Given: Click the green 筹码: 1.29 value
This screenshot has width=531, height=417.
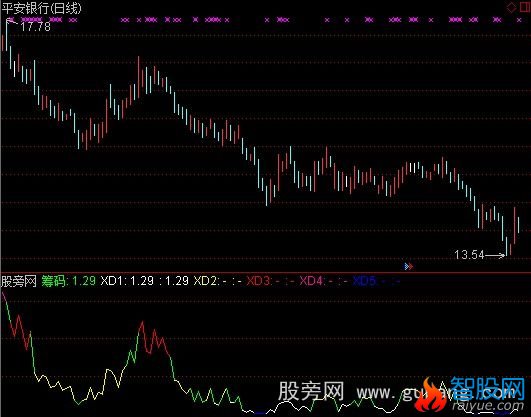Looking at the screenshot, I should pos(68,281).
